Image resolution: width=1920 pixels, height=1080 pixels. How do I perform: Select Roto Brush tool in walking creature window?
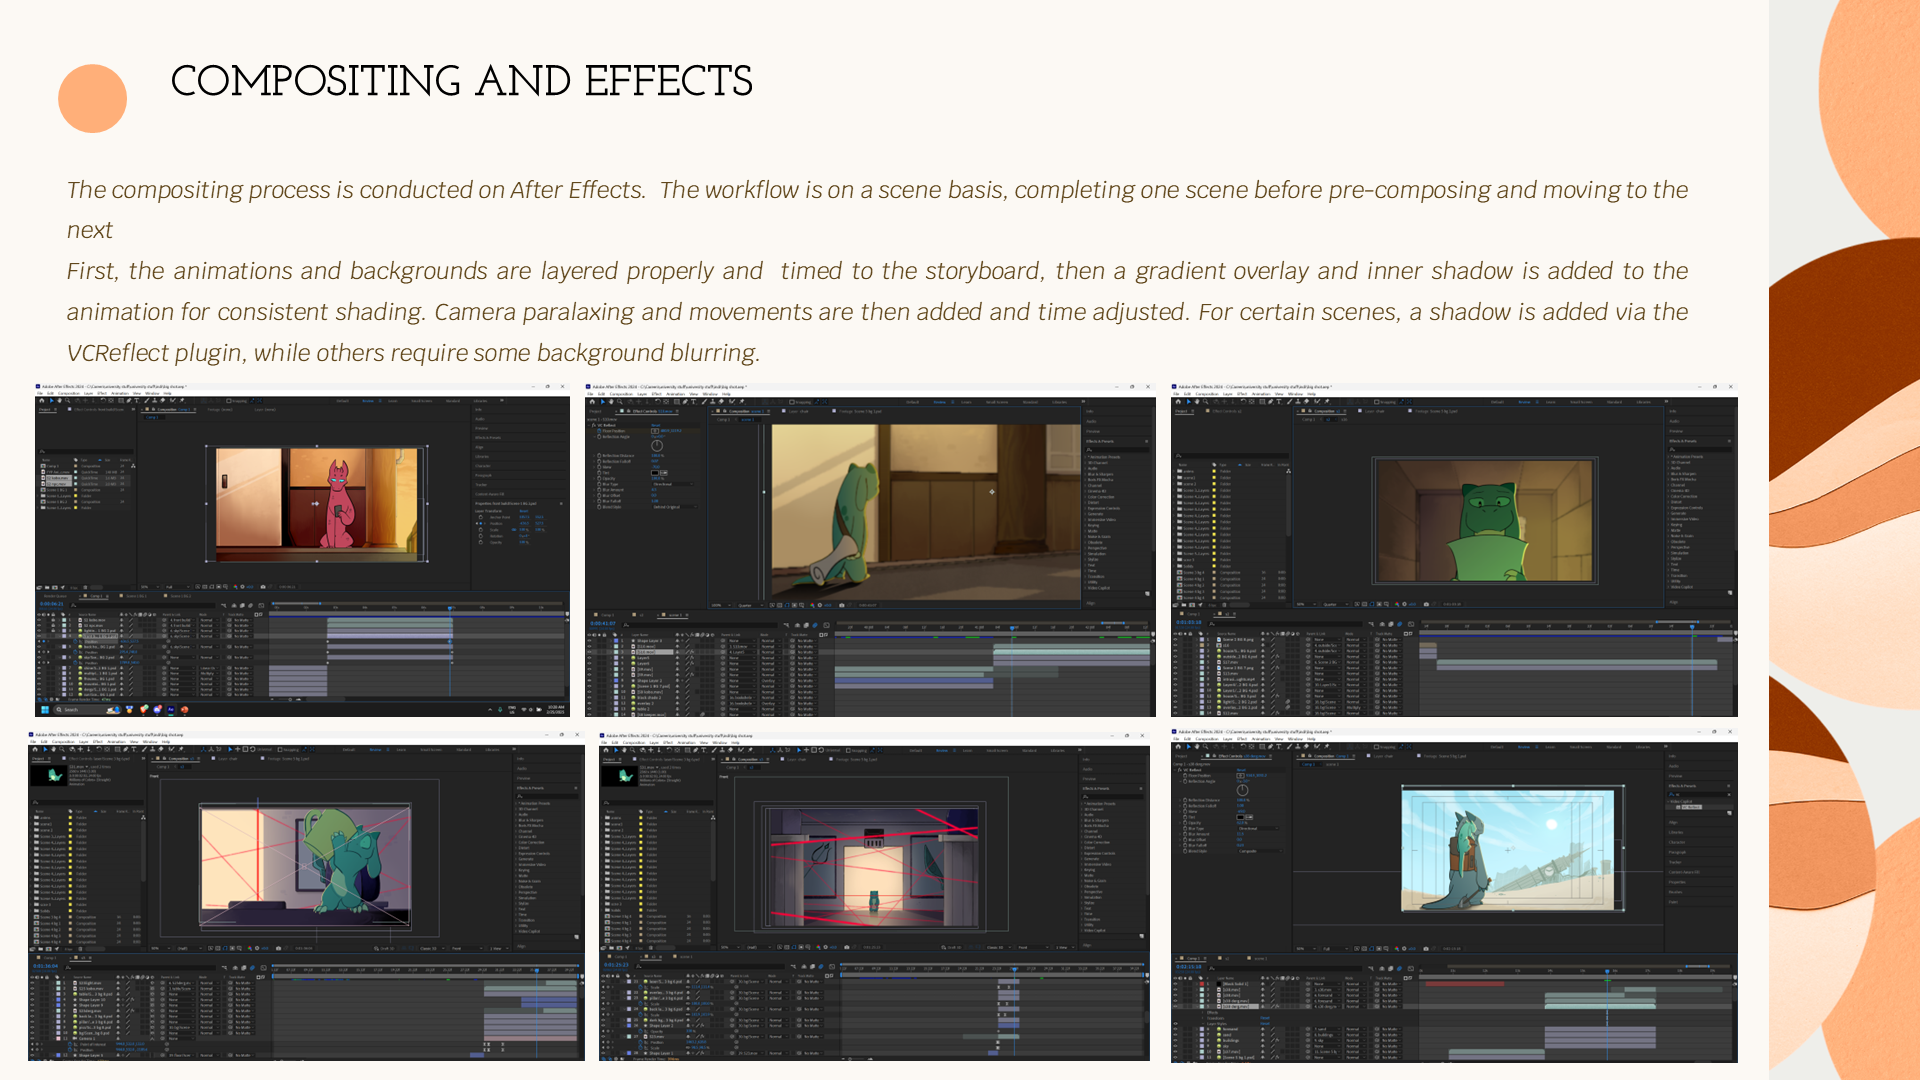pyautogui.click(x=732, y=402)
